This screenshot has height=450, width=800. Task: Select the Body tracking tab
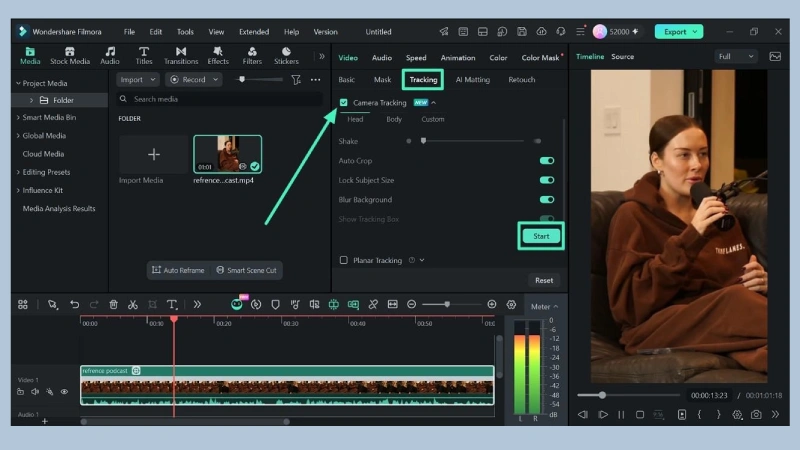pos(394,119)
